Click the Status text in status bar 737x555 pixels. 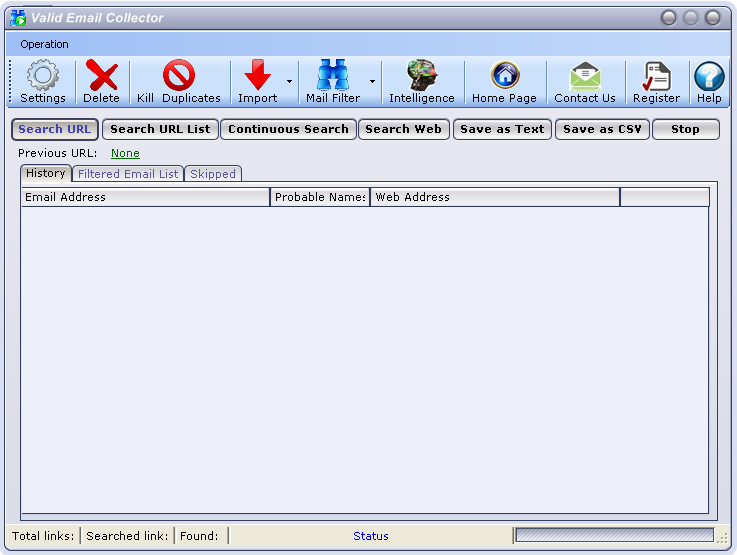(371, 536)
